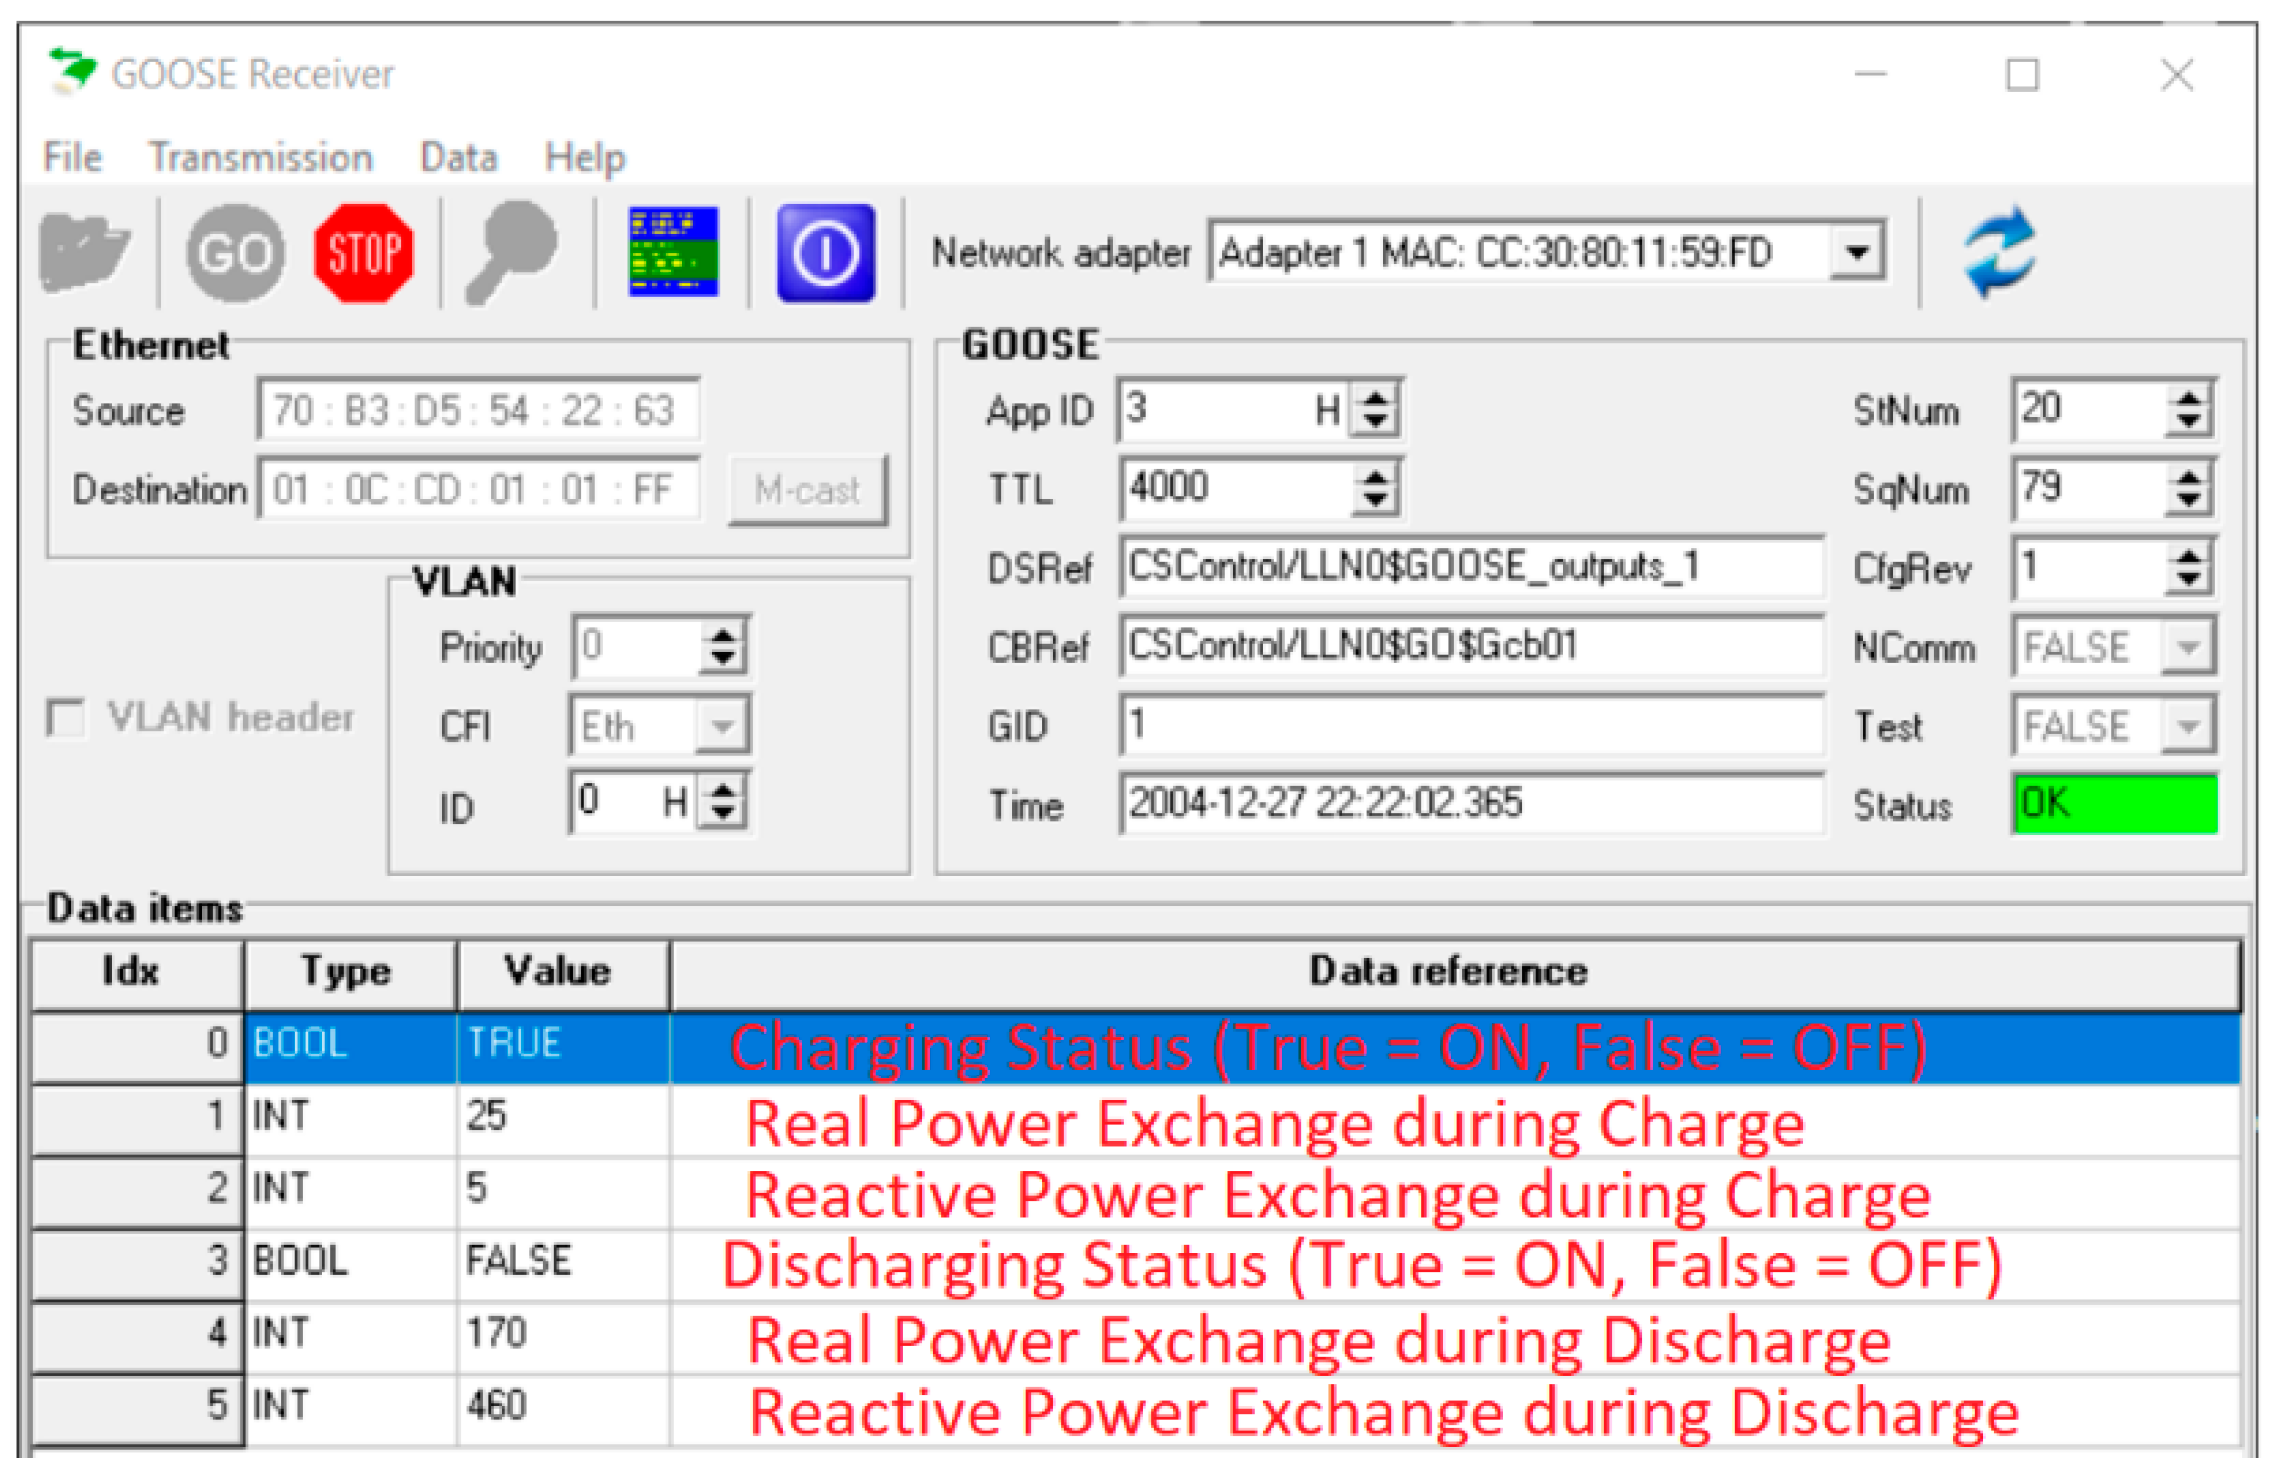Click the M-cast button
Screen dimensions: 2284x1481
[807, 490]
